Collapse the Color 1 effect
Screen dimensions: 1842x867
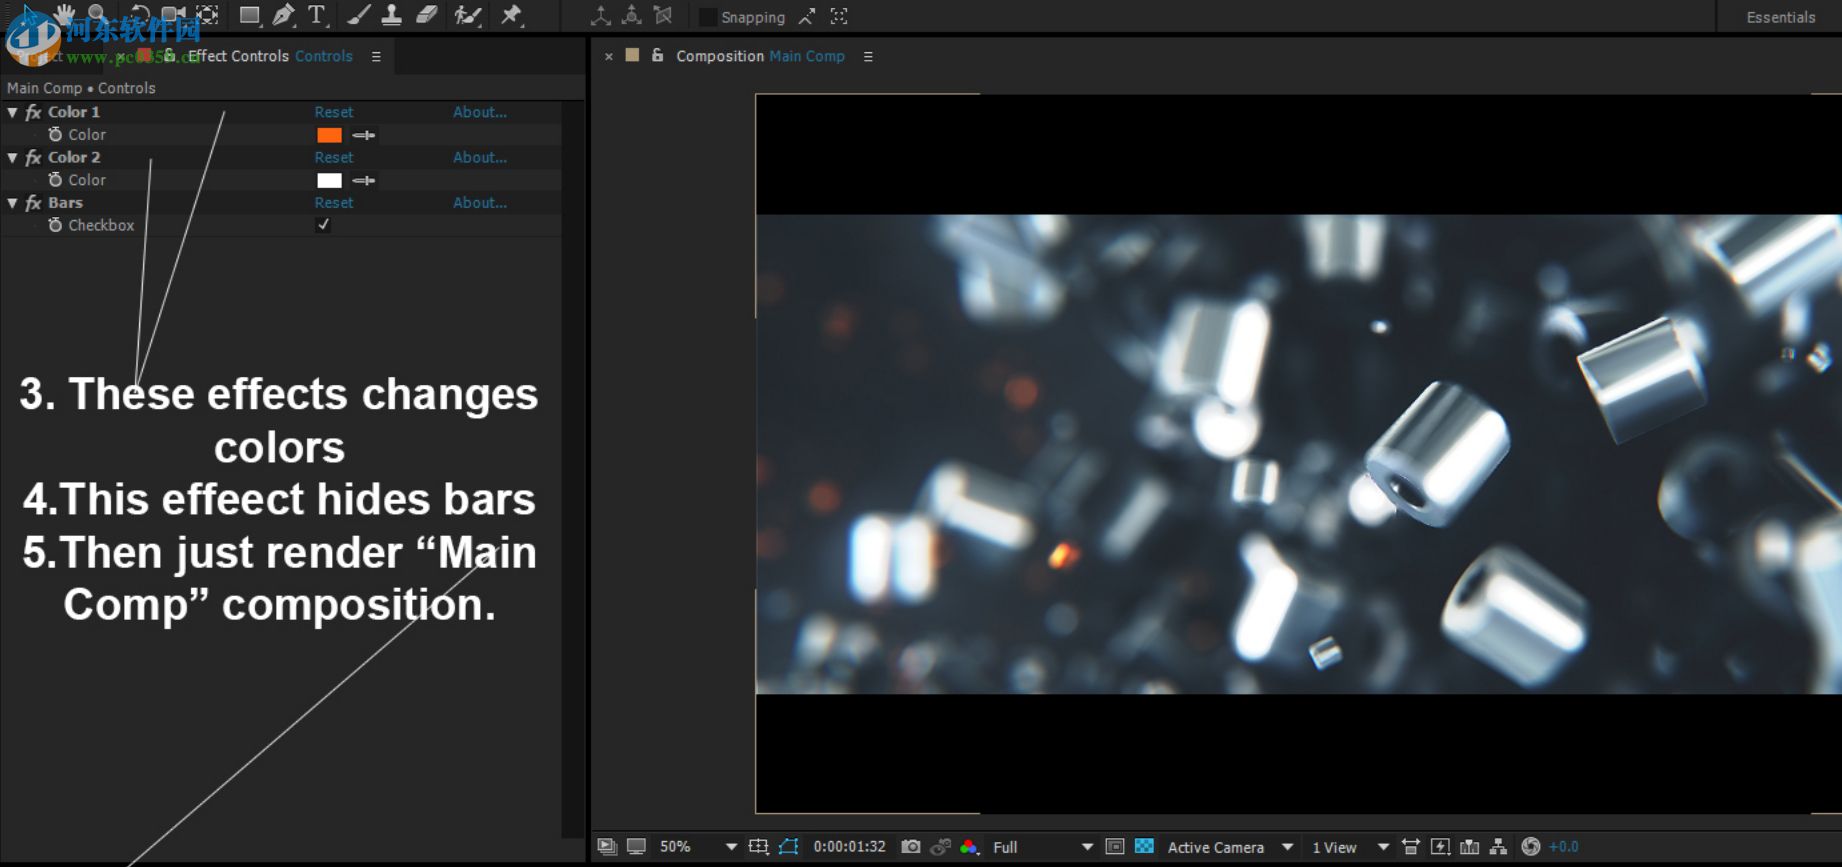13,112
